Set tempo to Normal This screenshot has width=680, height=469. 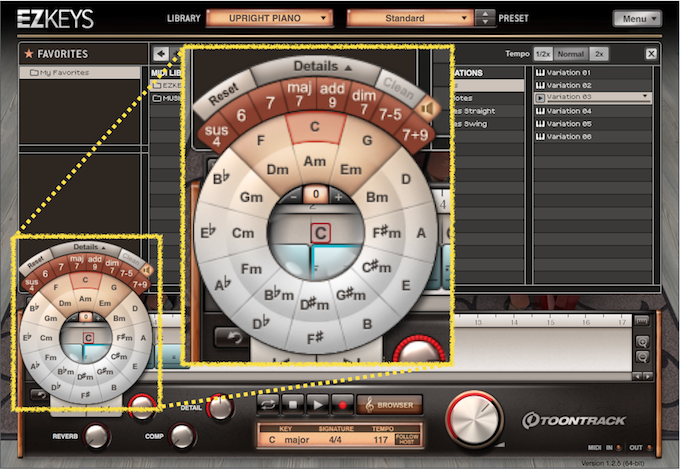571,54
